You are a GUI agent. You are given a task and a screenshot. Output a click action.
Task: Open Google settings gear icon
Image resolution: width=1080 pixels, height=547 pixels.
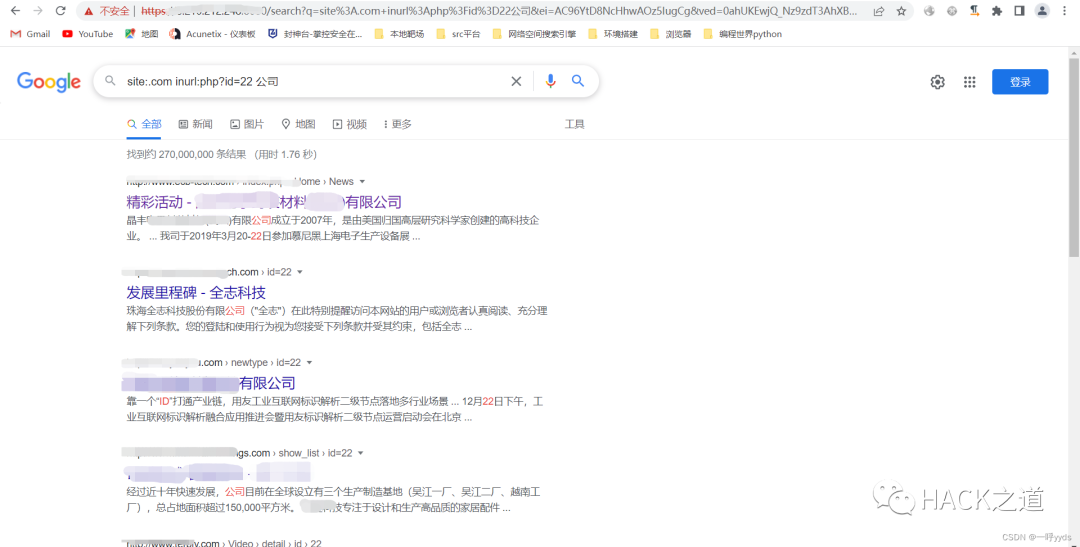click(x=937, y=82)
